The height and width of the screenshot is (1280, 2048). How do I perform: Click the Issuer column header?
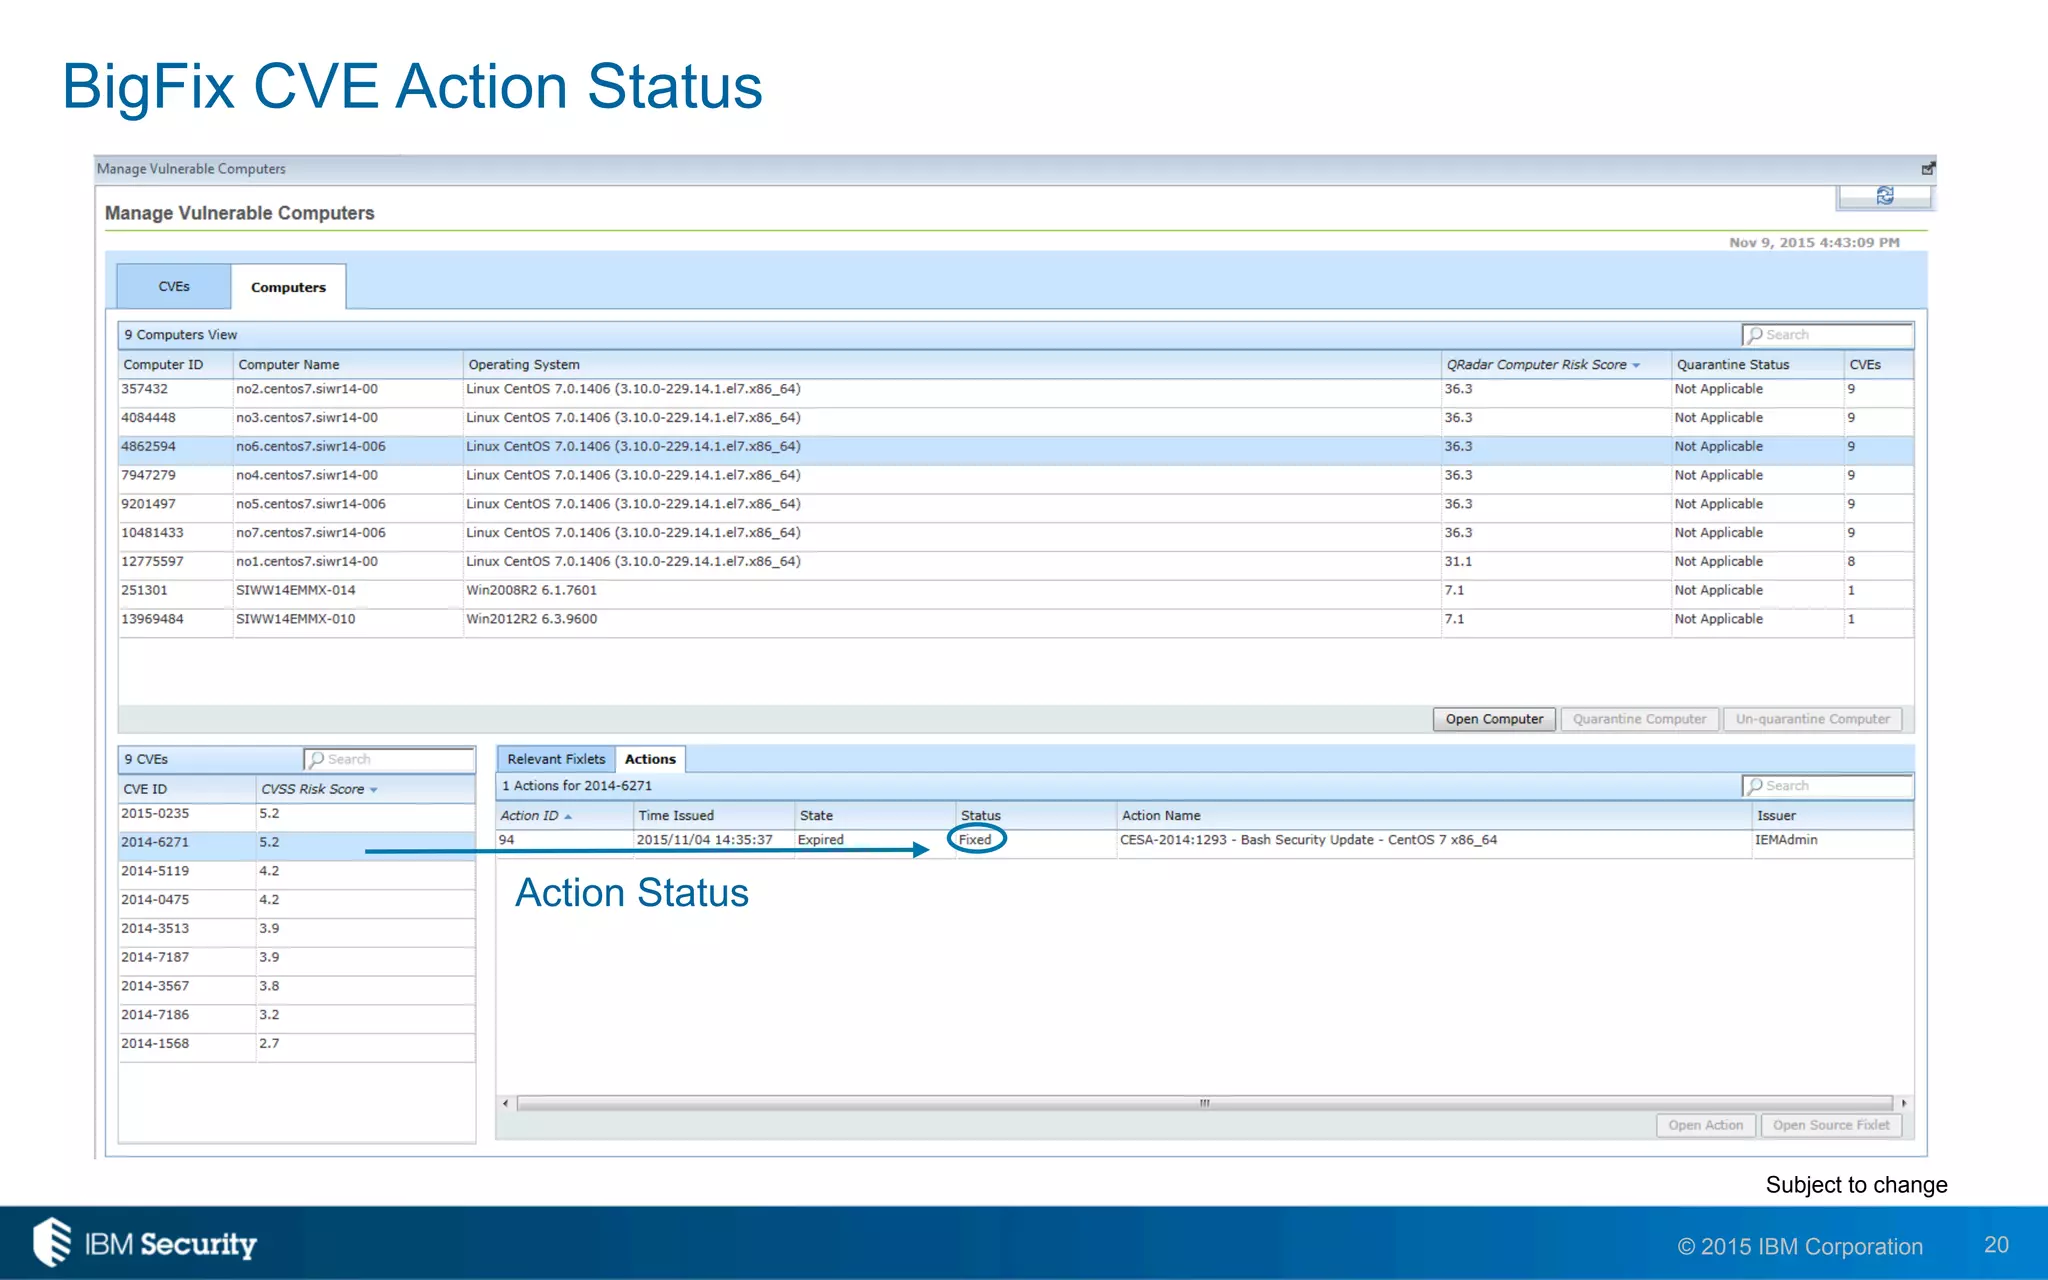click(x=1833, y=816)
